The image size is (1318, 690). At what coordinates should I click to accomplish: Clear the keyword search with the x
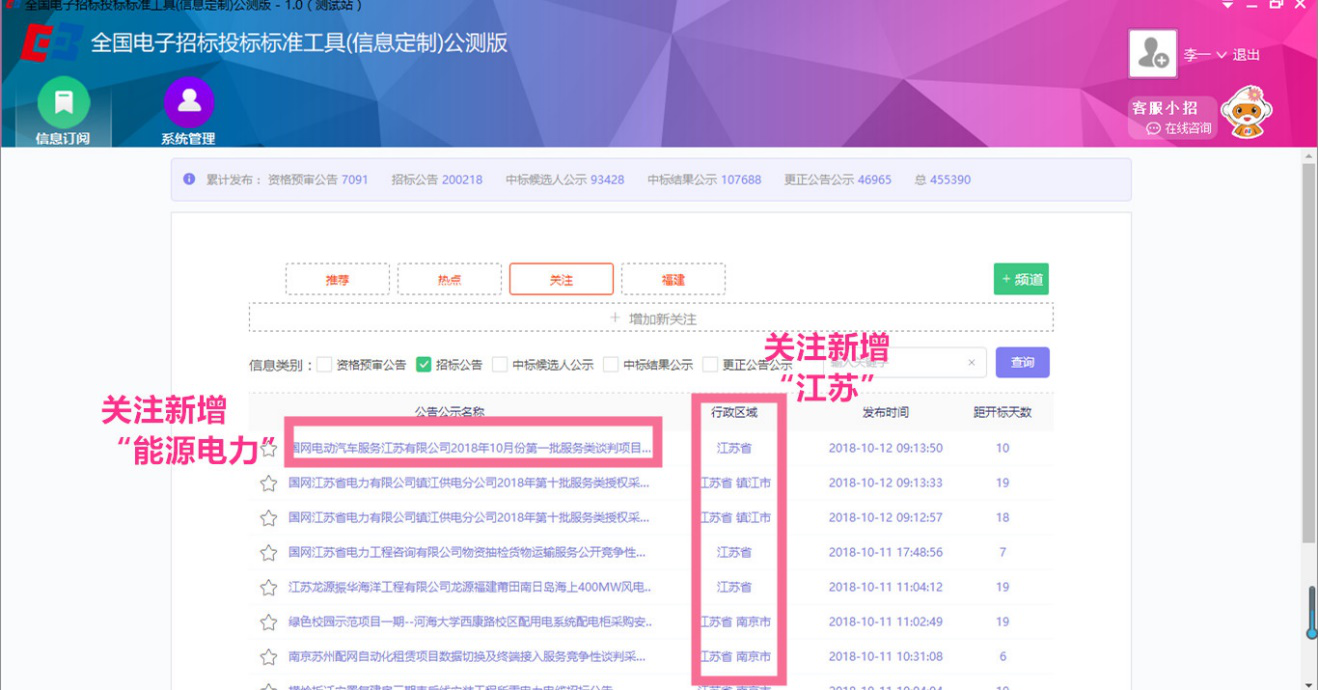(x=971, y=363)
